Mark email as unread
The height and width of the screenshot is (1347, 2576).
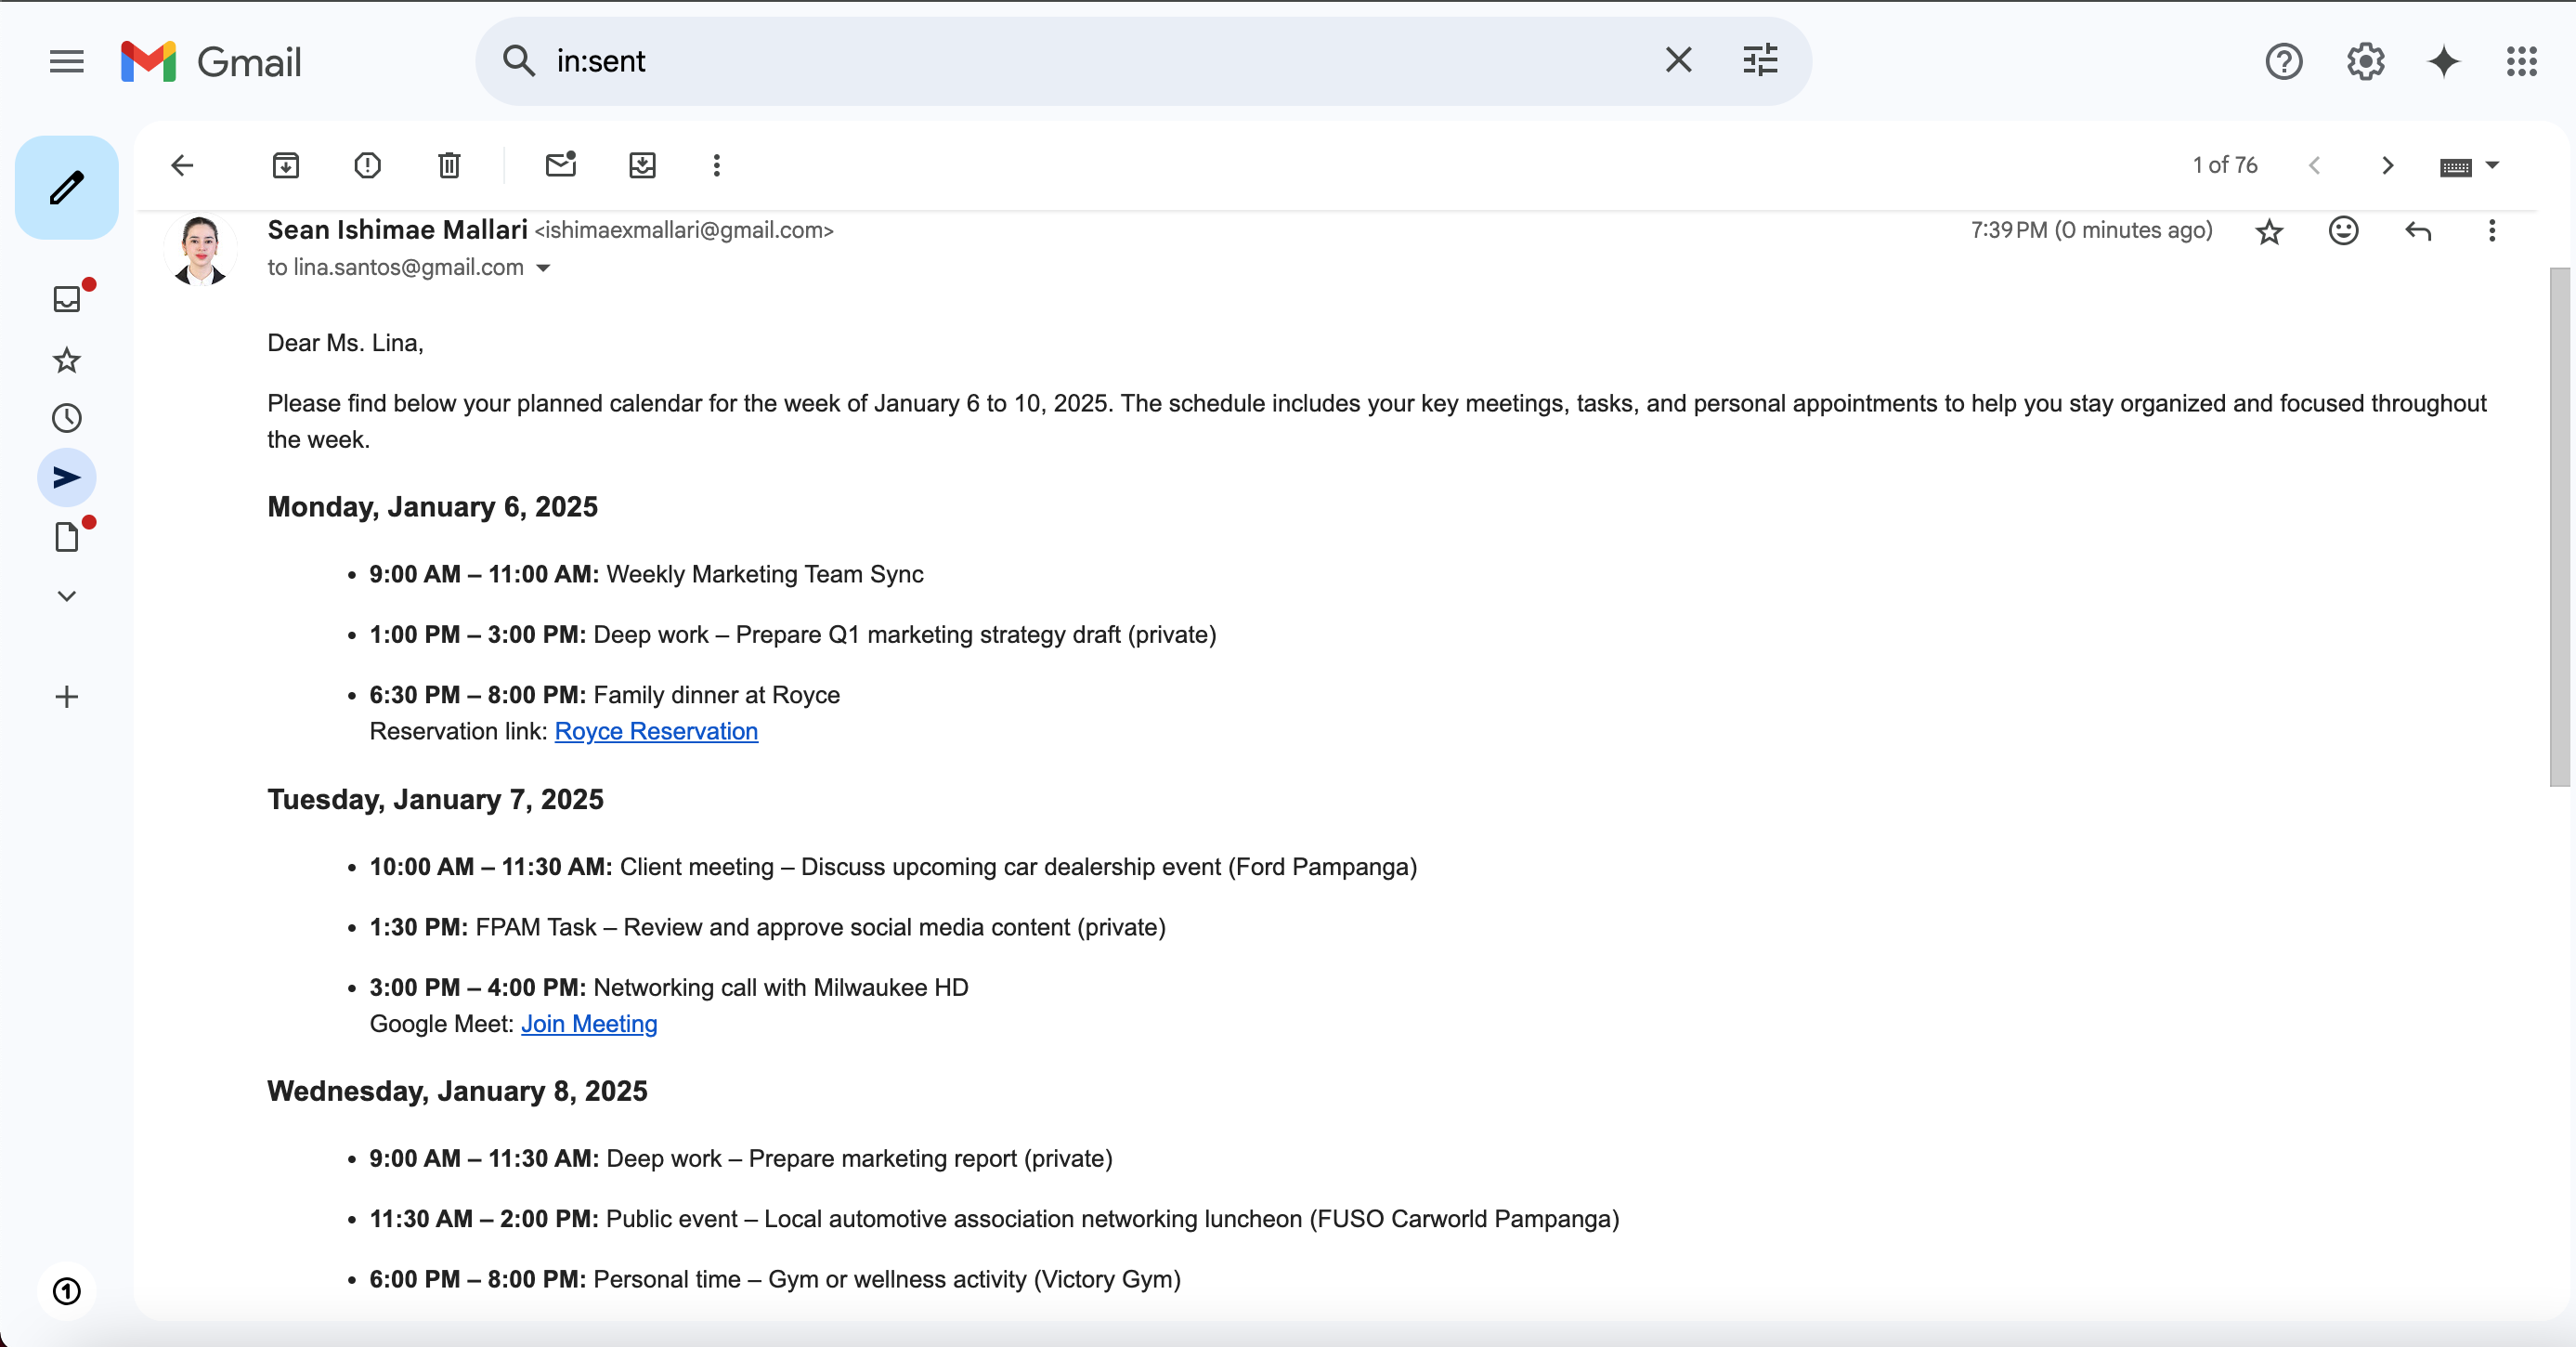[561, 165]
